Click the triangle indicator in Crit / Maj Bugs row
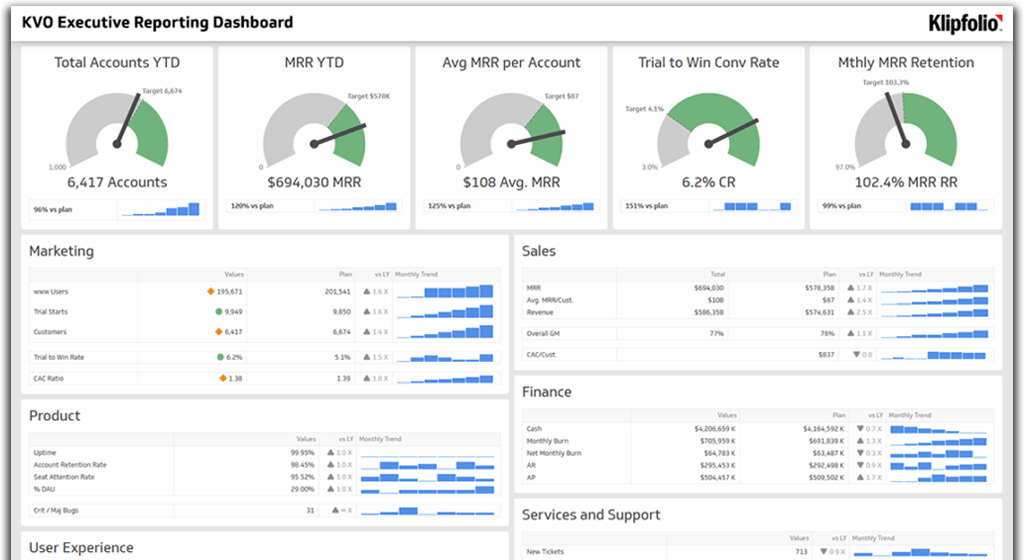Viewport: 1024px width, 560px height. pyautogui.click(x=335, y=510)
